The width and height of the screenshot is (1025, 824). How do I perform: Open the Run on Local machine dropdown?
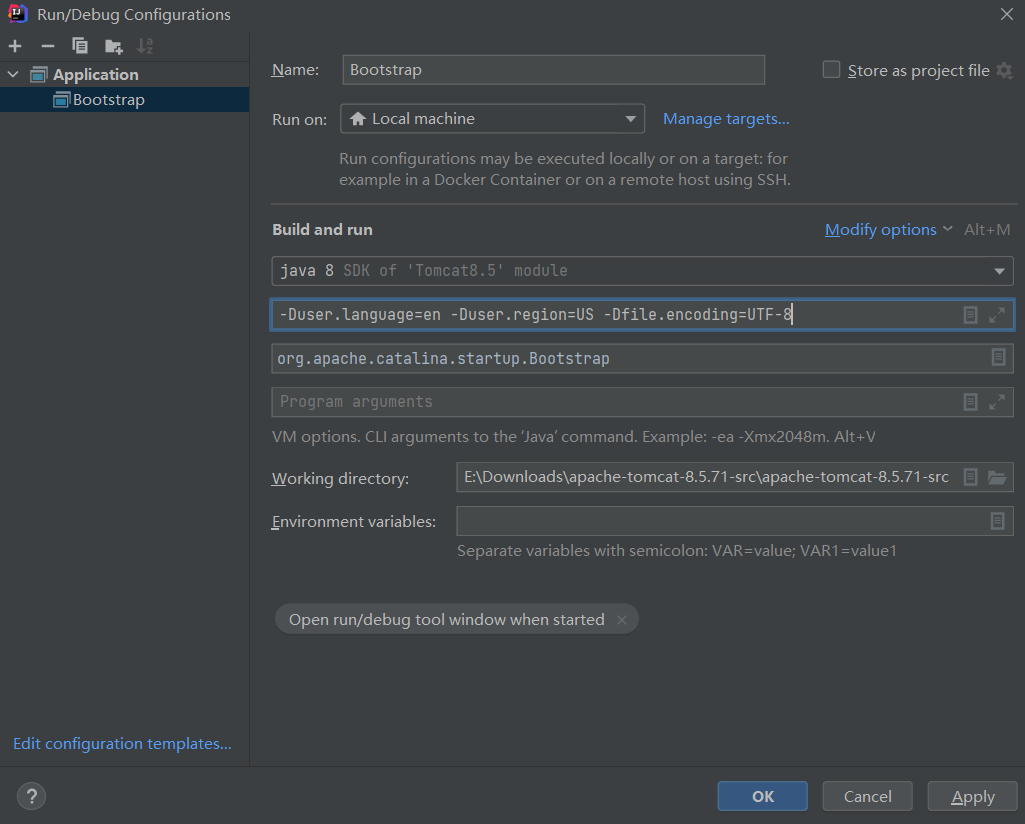click(492, 119)
